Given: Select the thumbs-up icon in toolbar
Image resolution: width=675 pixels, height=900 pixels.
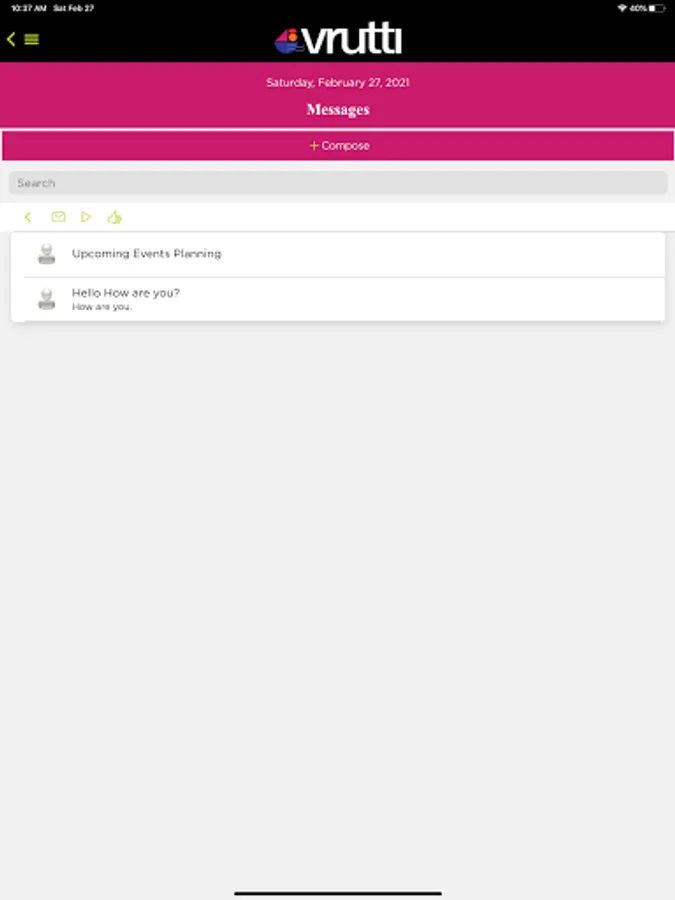Looking at the screenshot, I should tap(114, 217).
